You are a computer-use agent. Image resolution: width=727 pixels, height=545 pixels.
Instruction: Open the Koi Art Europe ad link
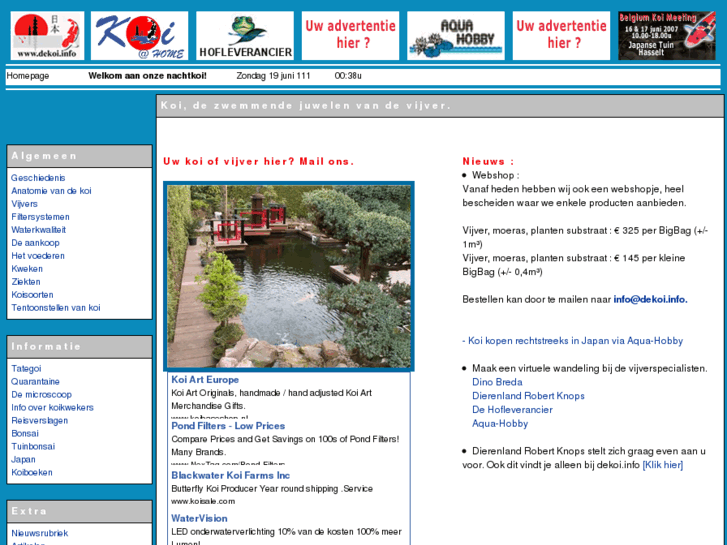click(205, 379)
